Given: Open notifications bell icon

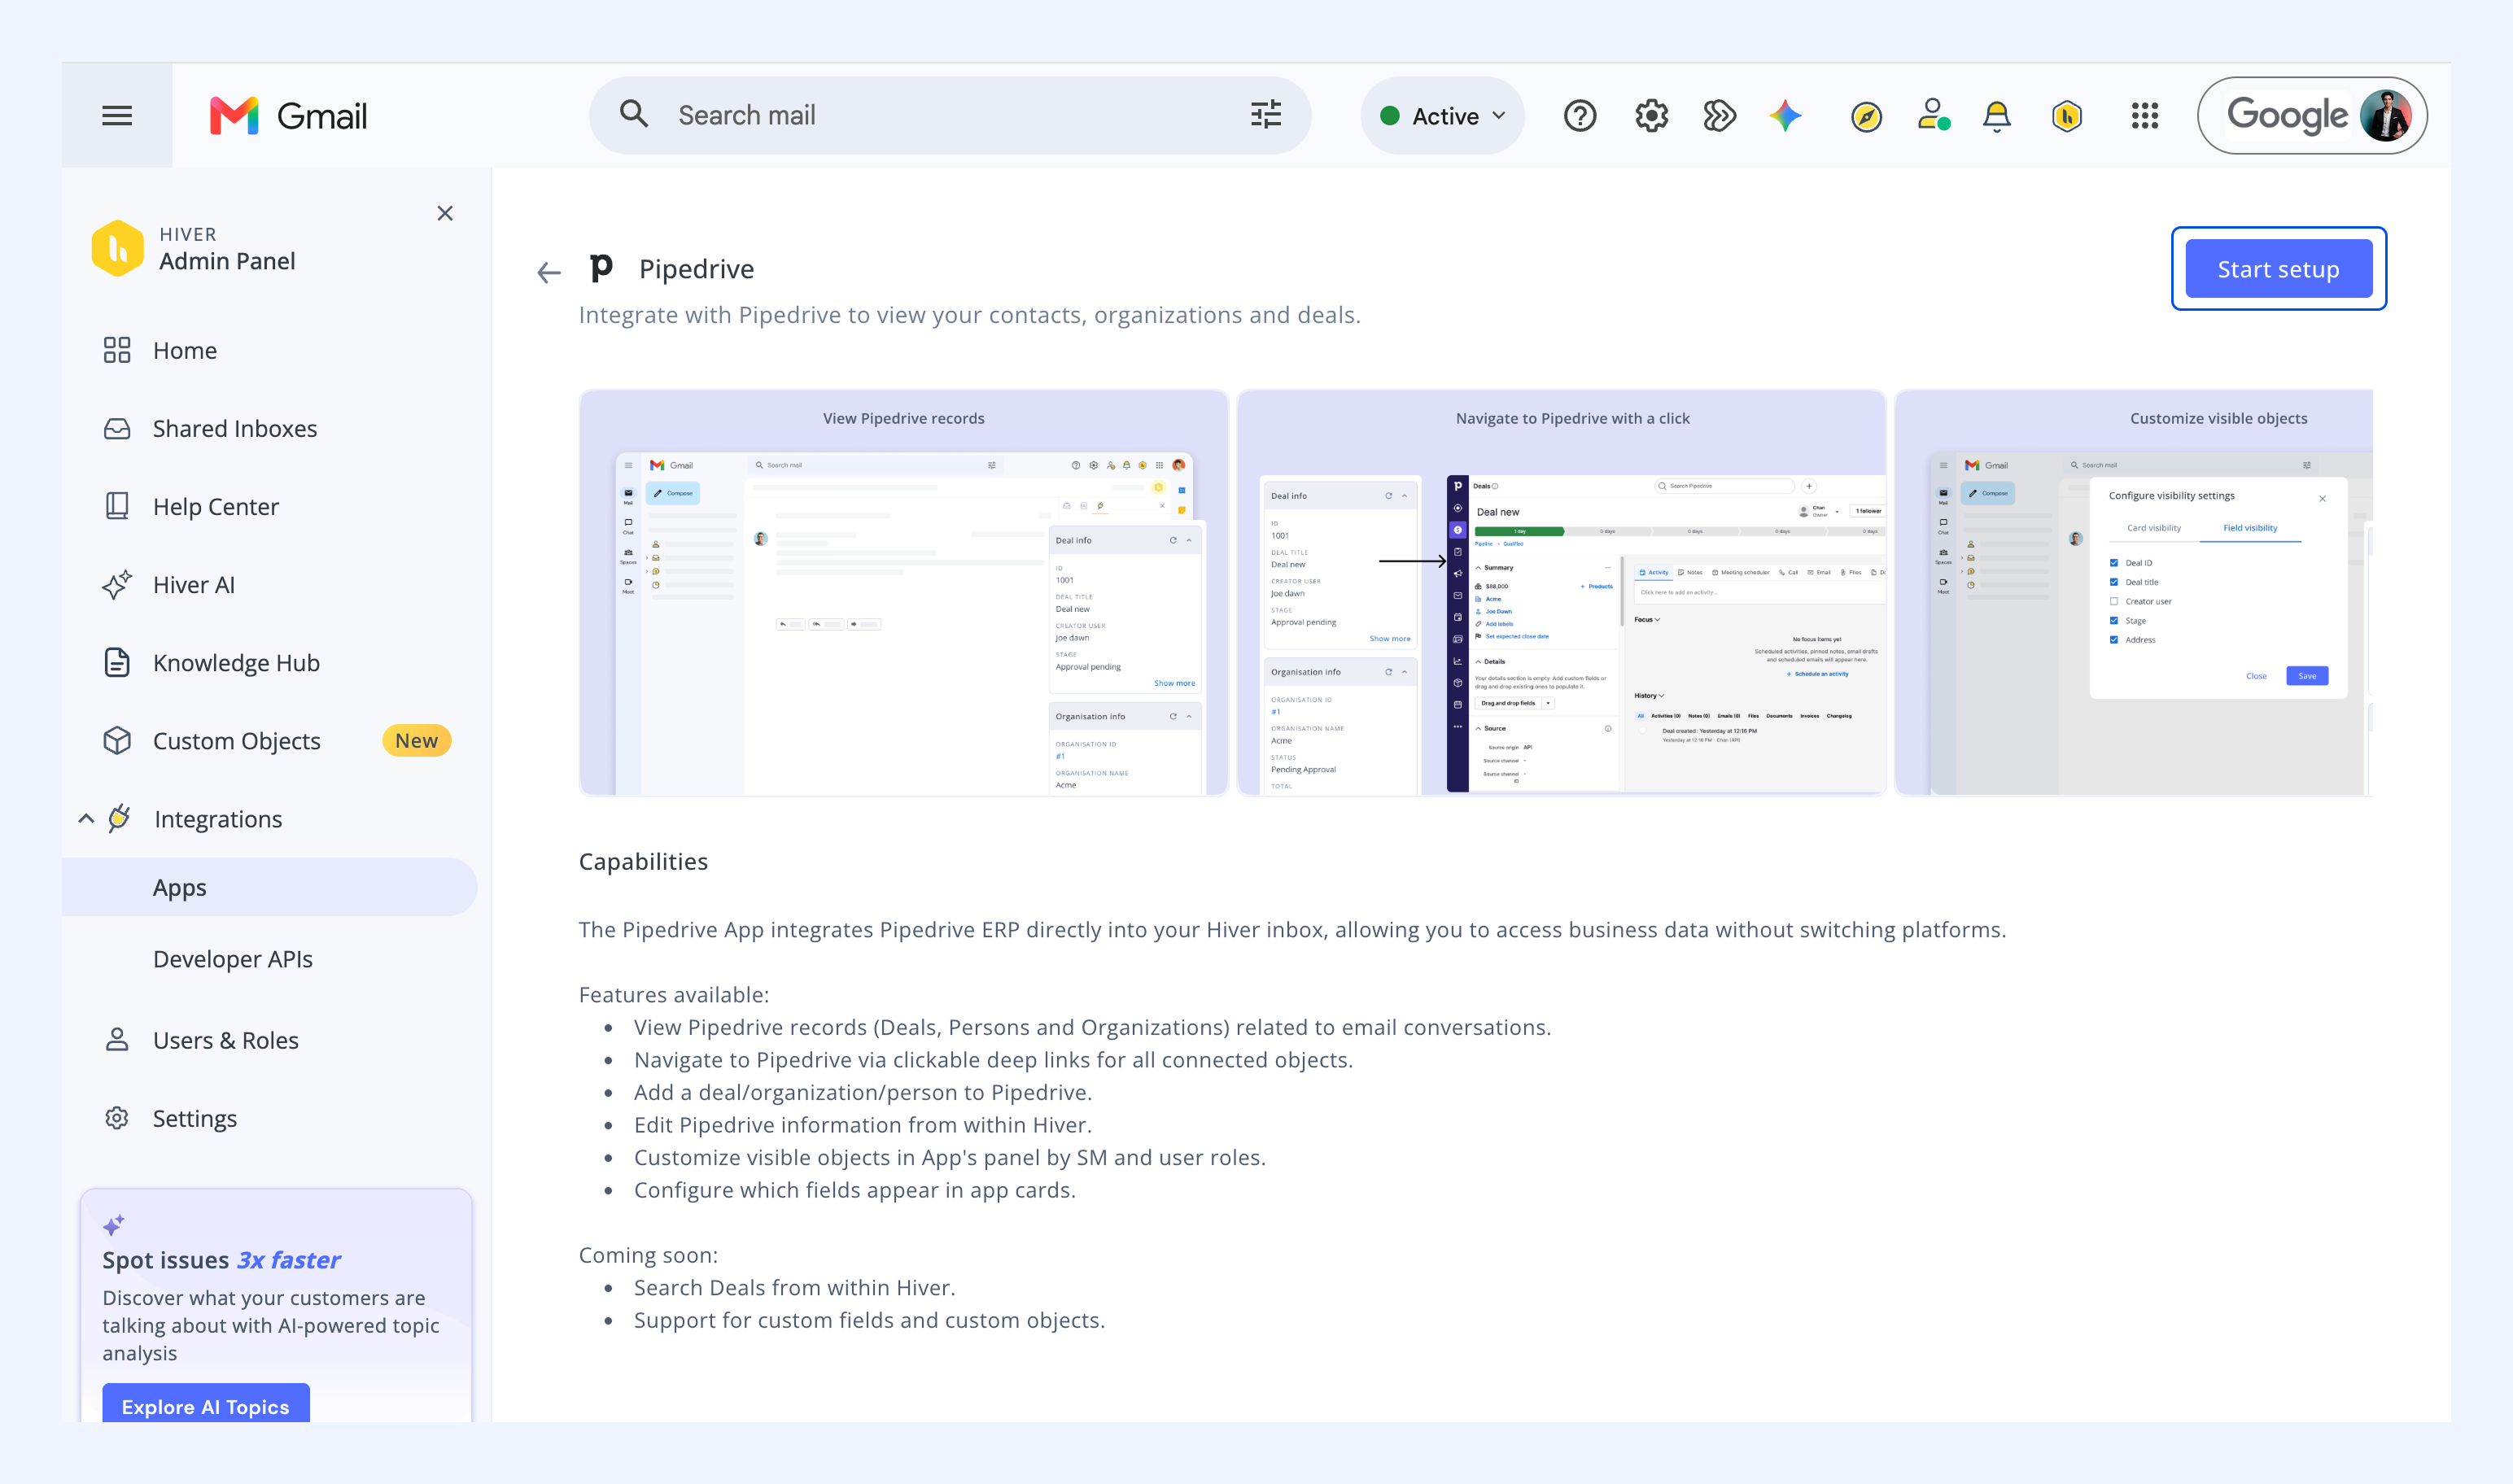Looking at the screenshot, I should 1997,116.
